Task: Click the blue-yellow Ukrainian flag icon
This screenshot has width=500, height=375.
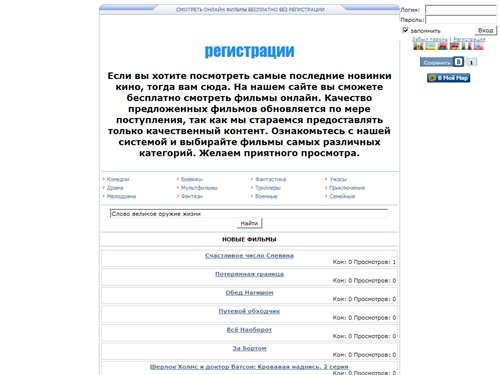Action: click(x=431, y=46)
